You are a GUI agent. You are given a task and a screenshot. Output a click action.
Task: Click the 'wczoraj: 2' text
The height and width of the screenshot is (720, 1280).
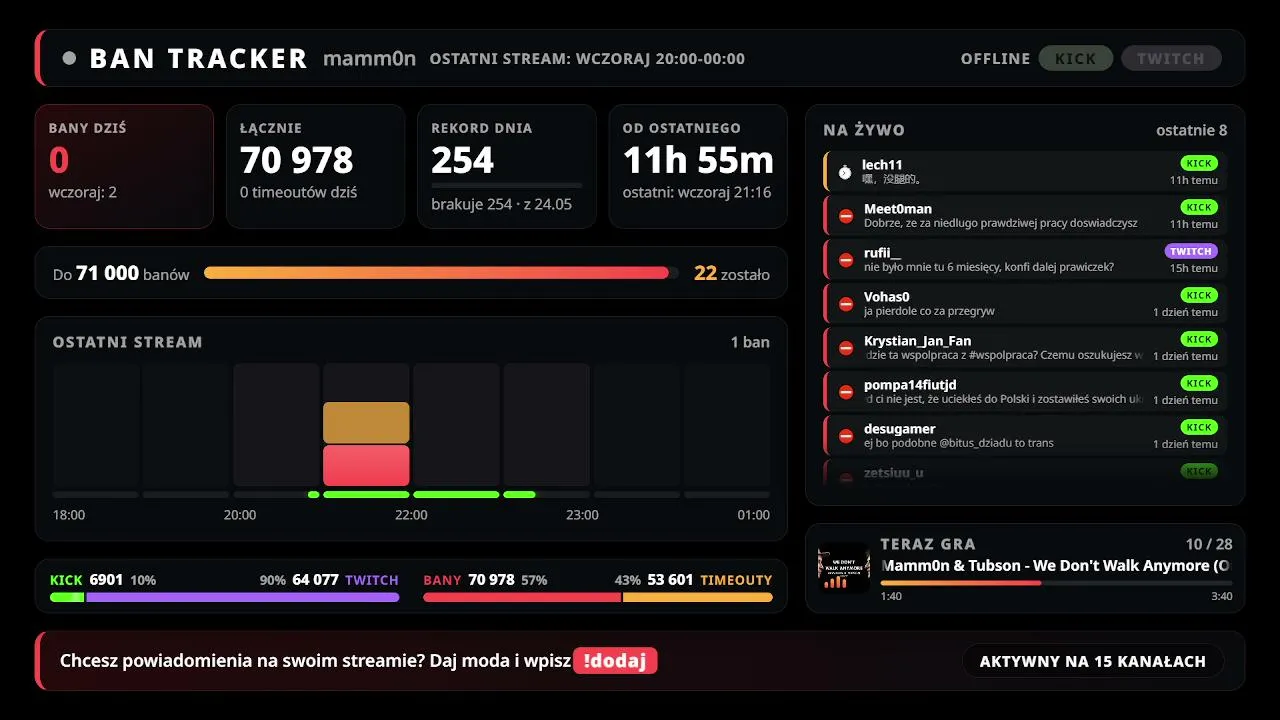pos(83,192)
